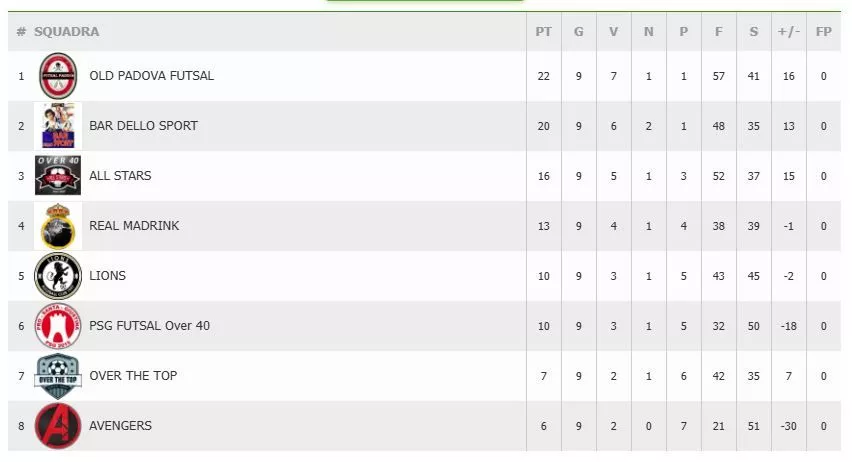This screenshot has width=852, height=462.
Task: Click the ALL STARS team name
Action: click(x=120, y=176)
